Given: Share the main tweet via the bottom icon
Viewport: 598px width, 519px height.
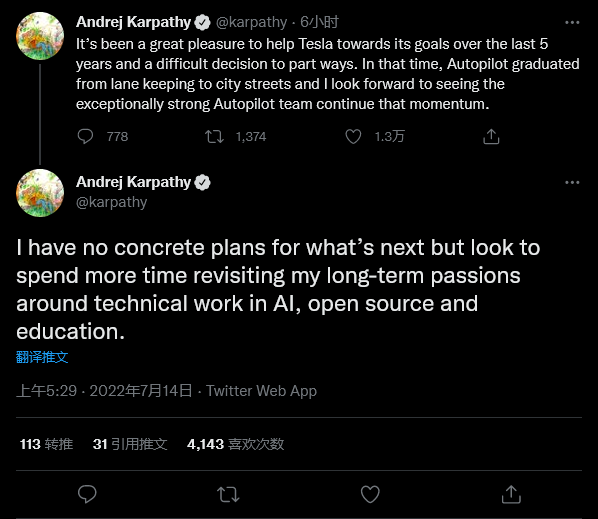Looking at the screenshot, I should coord(511,494).
